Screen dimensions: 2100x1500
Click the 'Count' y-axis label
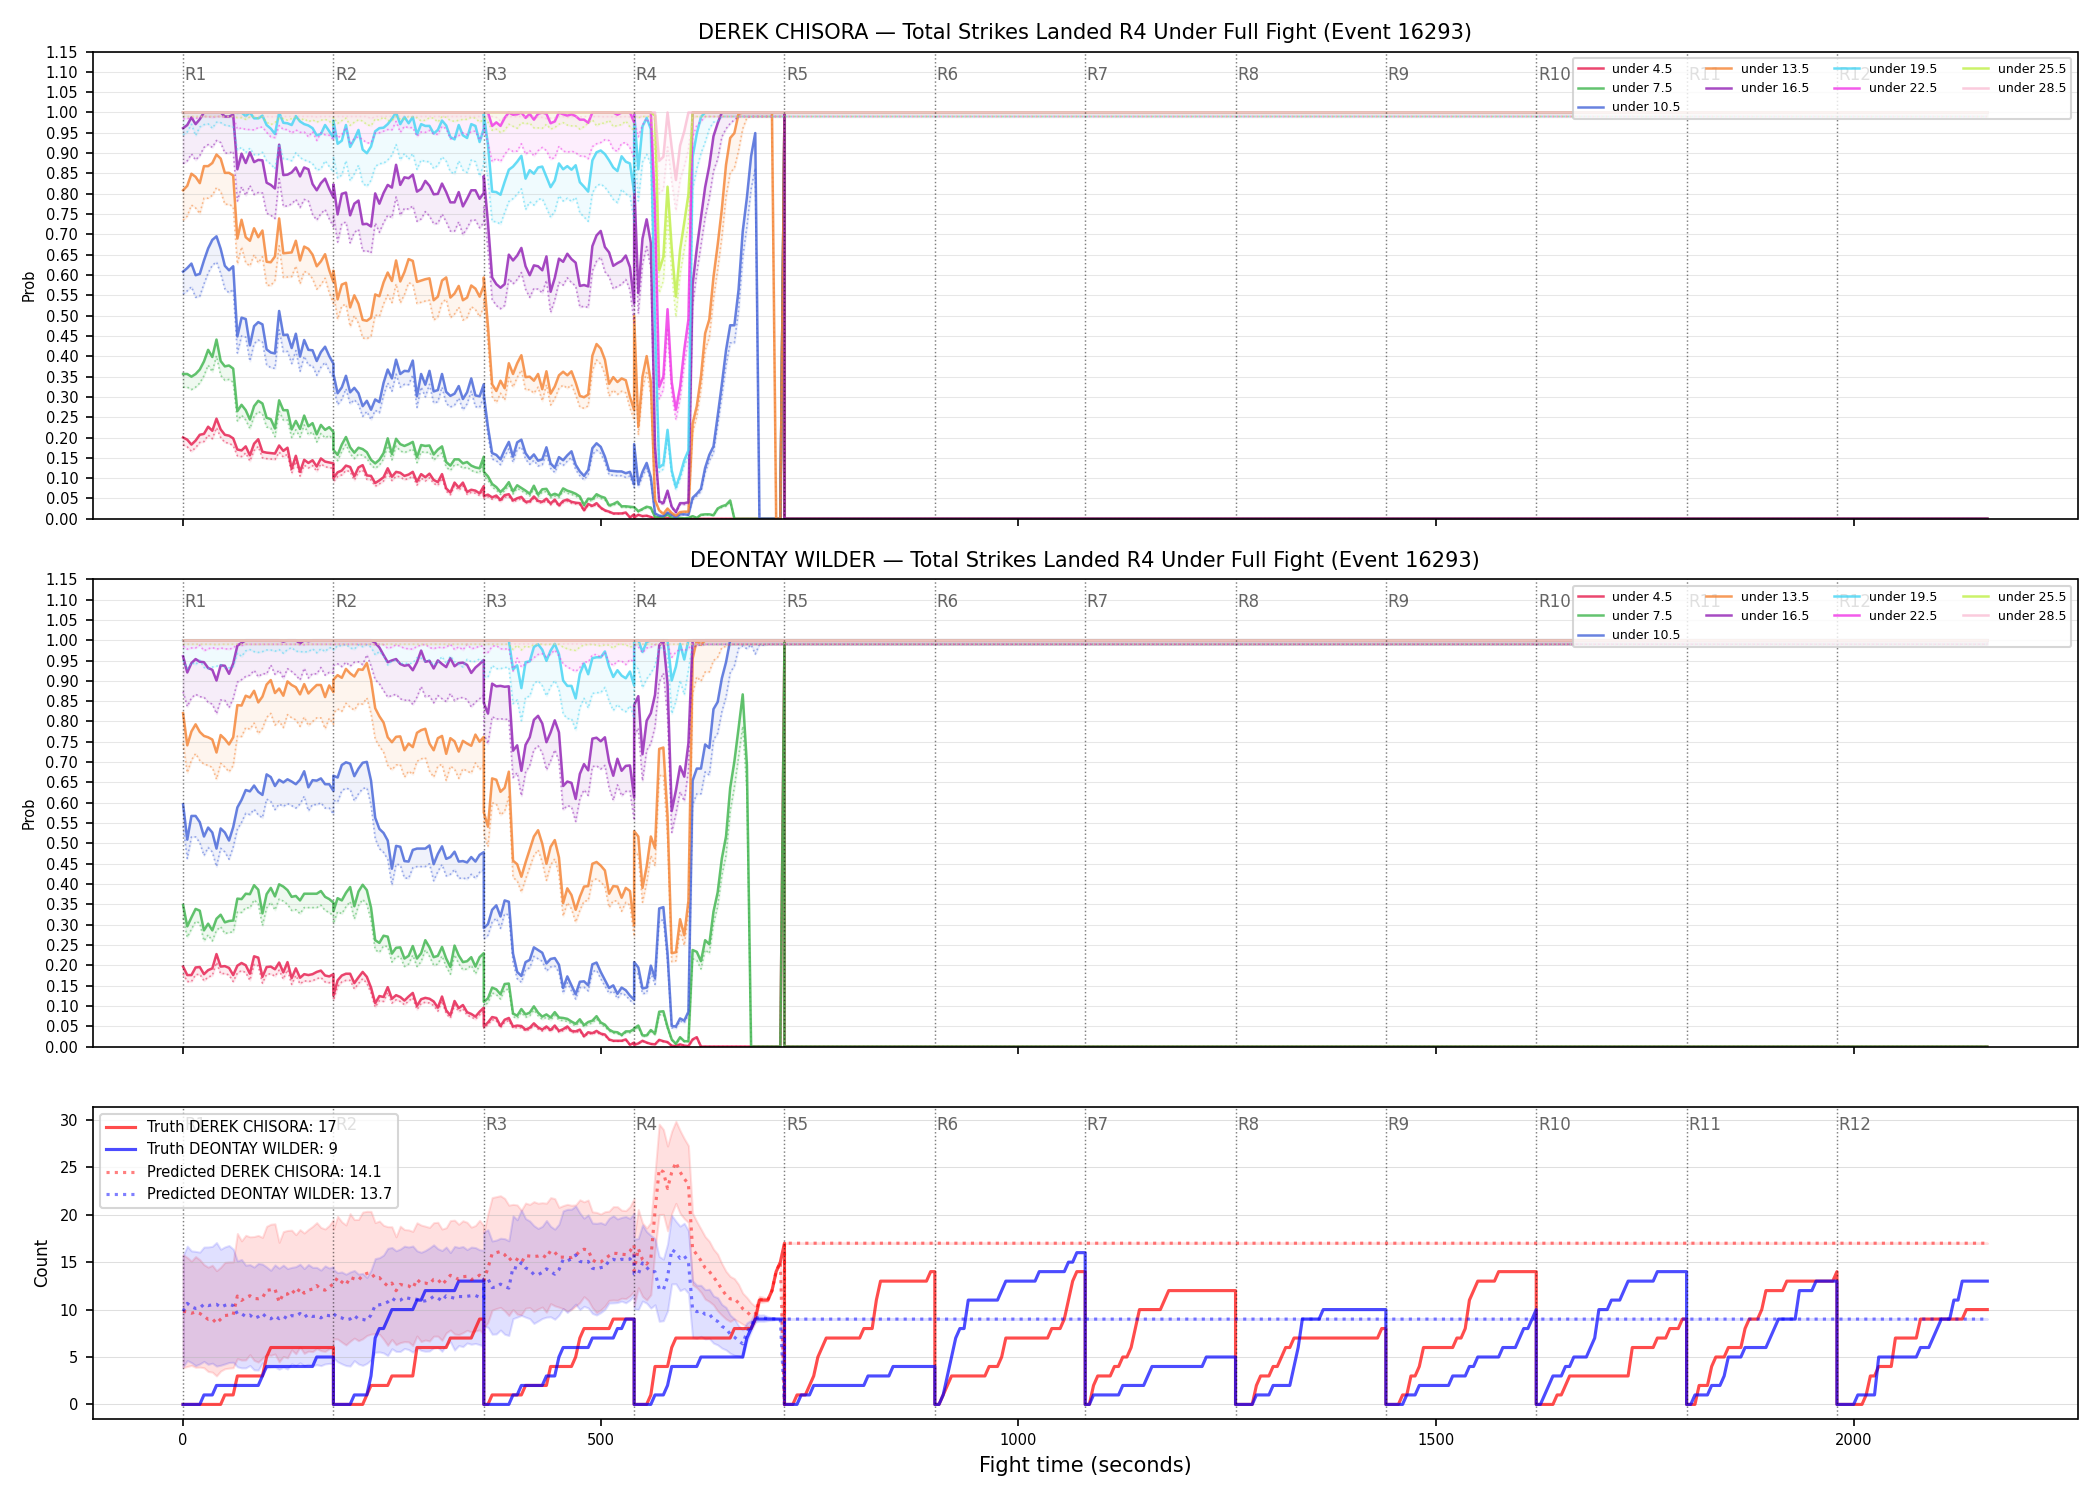point(41,1263)
